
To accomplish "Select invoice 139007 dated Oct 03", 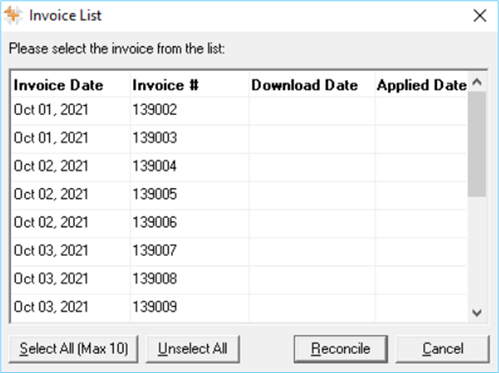I will pyautogui.click(x=239, y=251).
